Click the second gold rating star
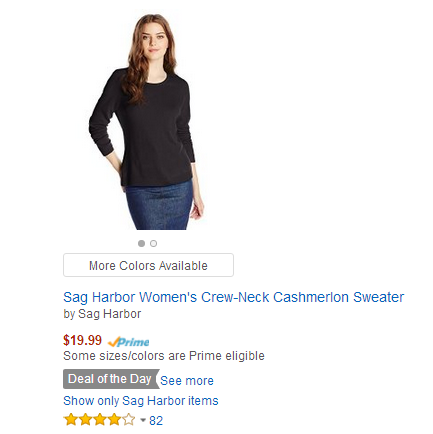This screenshot has height=434, width=433. tap(85, 420)
